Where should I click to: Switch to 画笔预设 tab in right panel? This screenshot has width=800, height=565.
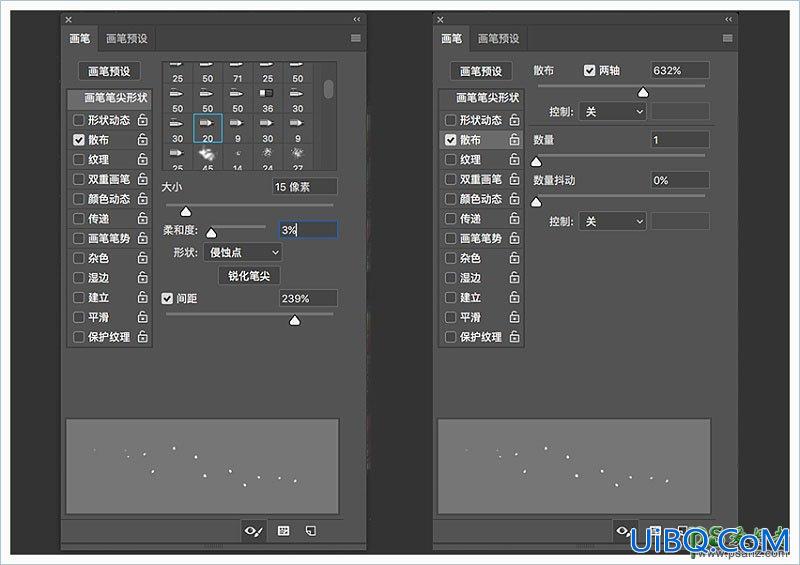pyautogui.click(x=498, y=38)
